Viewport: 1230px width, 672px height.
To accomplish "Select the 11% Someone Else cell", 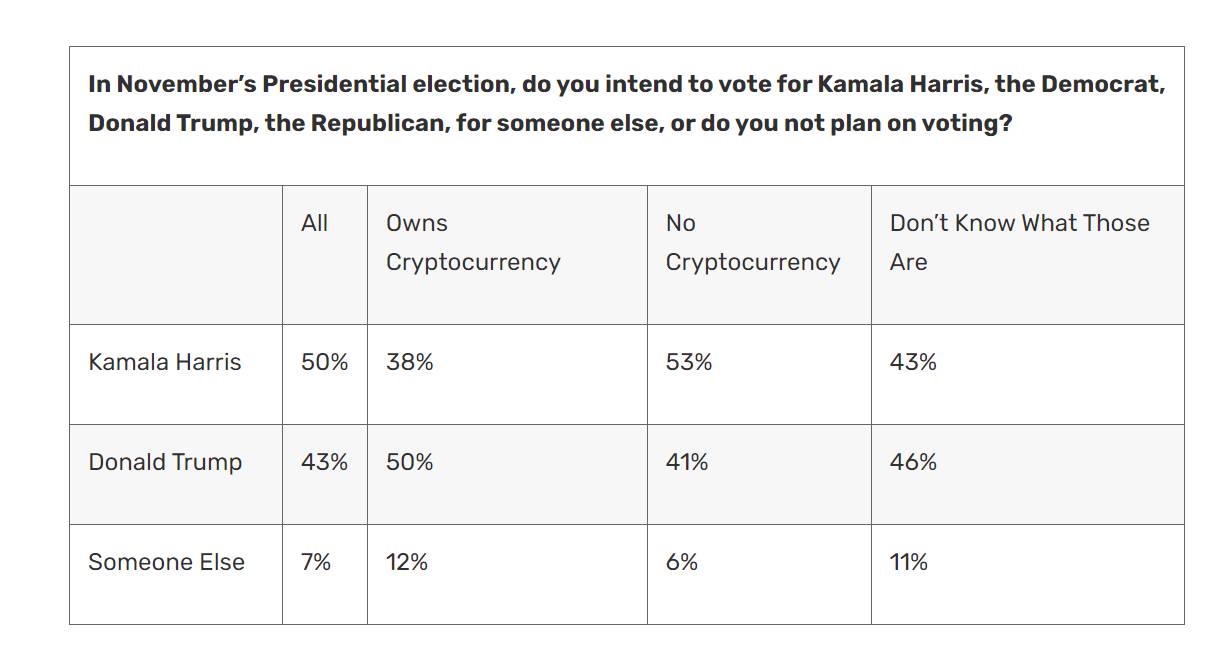I will (908, 562).
